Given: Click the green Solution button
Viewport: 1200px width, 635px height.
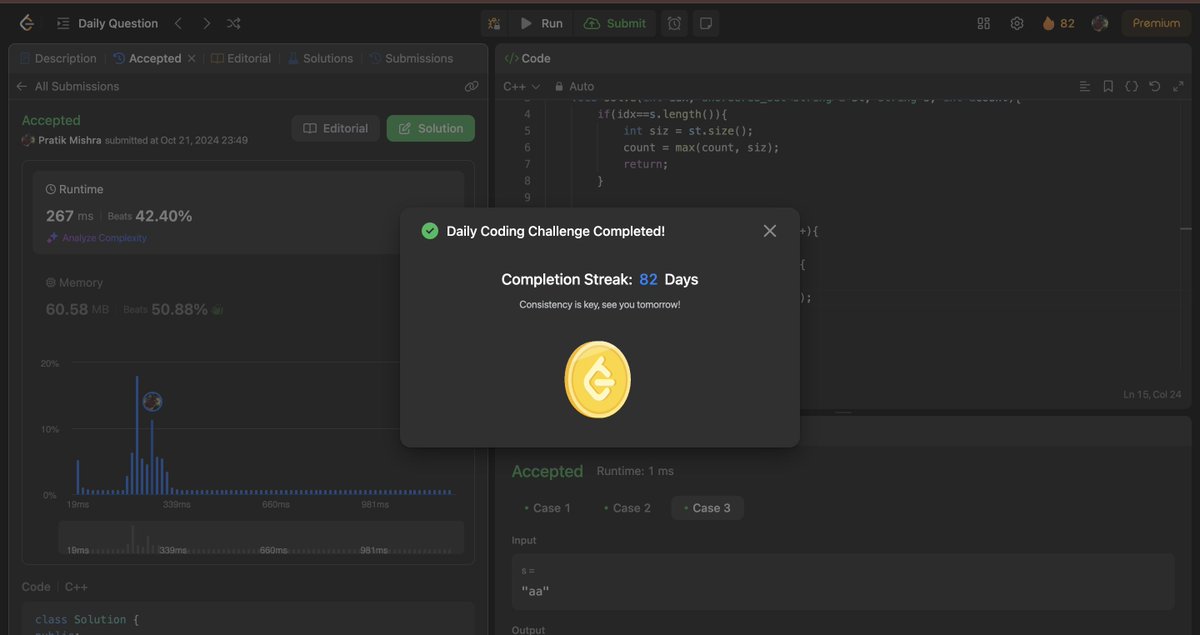Looking at the screenshot, I should [431, 128].
